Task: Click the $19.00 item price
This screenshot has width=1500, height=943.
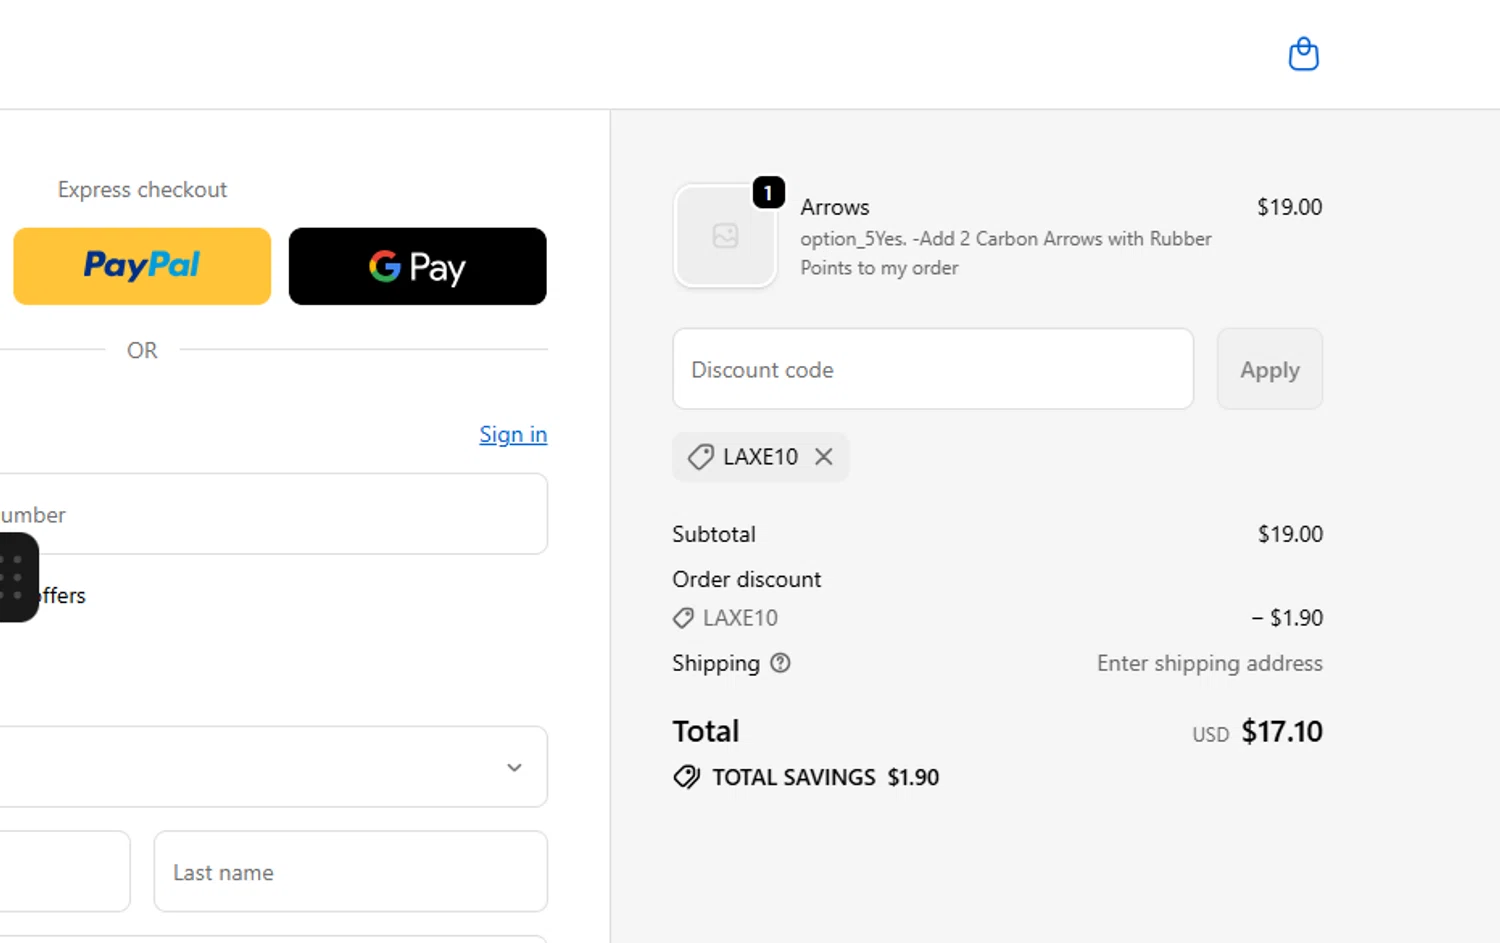Action: click(x=1289, y=207)
